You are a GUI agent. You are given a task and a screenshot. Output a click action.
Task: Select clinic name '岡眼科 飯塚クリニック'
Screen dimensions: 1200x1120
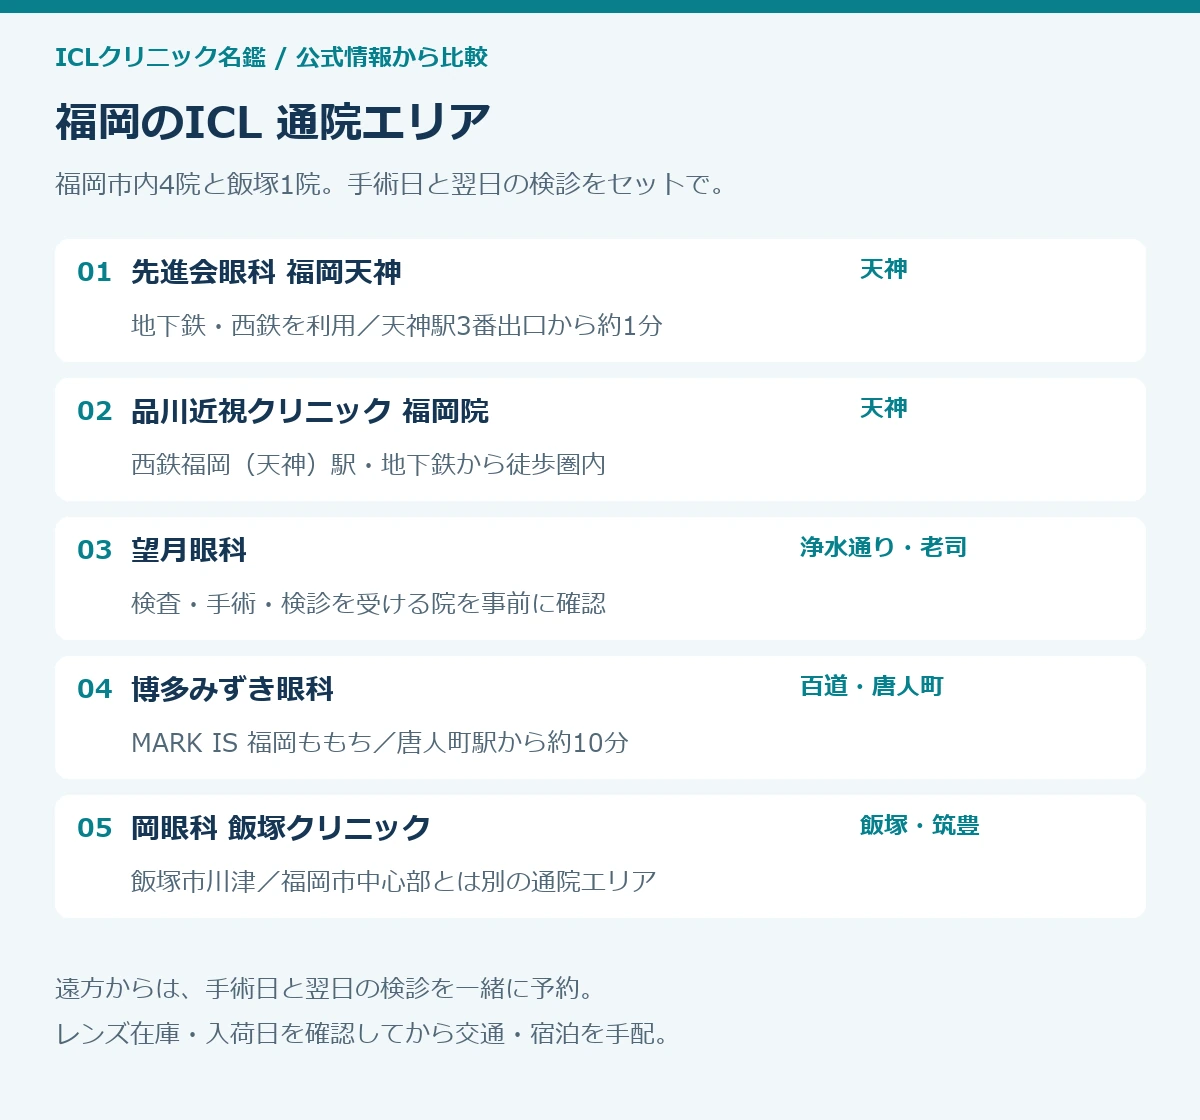coord(281,828)
